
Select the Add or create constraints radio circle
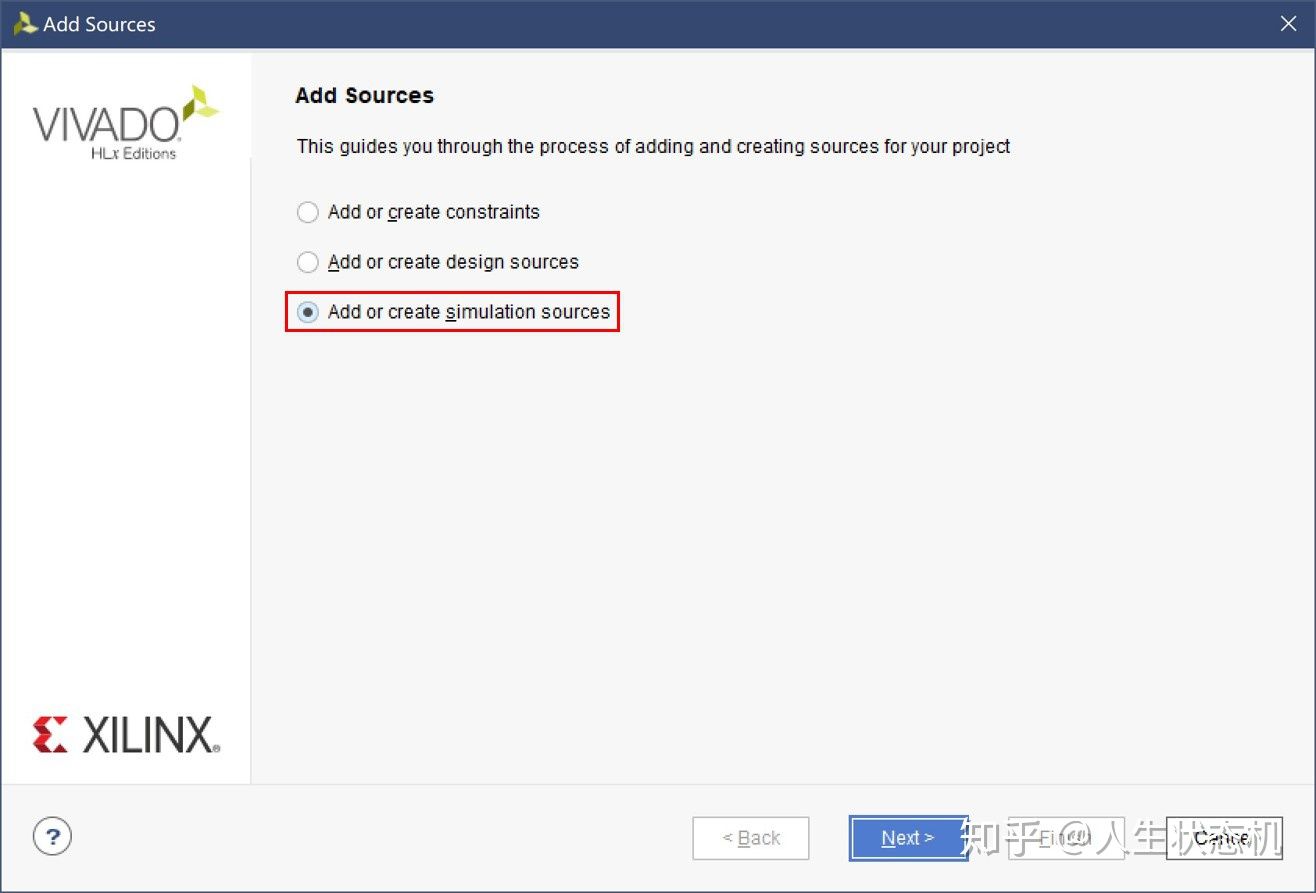(x=308, y=212)
